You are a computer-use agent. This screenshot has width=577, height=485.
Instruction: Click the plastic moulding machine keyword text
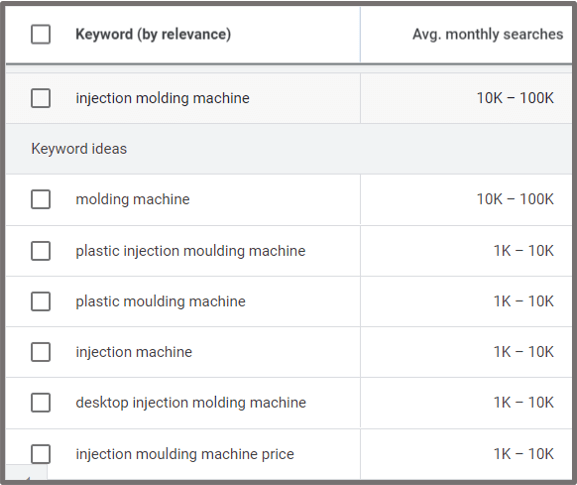160,301
